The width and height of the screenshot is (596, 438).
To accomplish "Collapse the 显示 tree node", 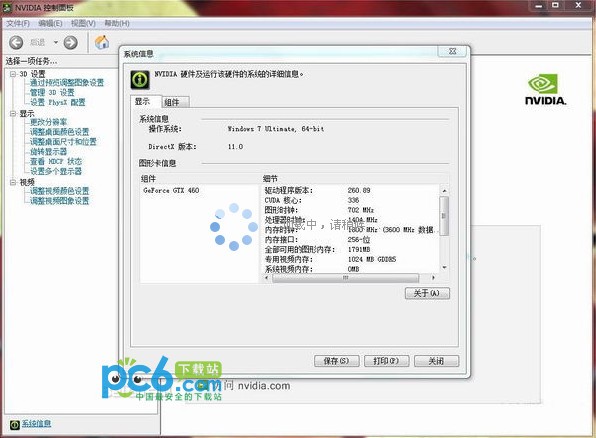I will (x=13, y=113).
